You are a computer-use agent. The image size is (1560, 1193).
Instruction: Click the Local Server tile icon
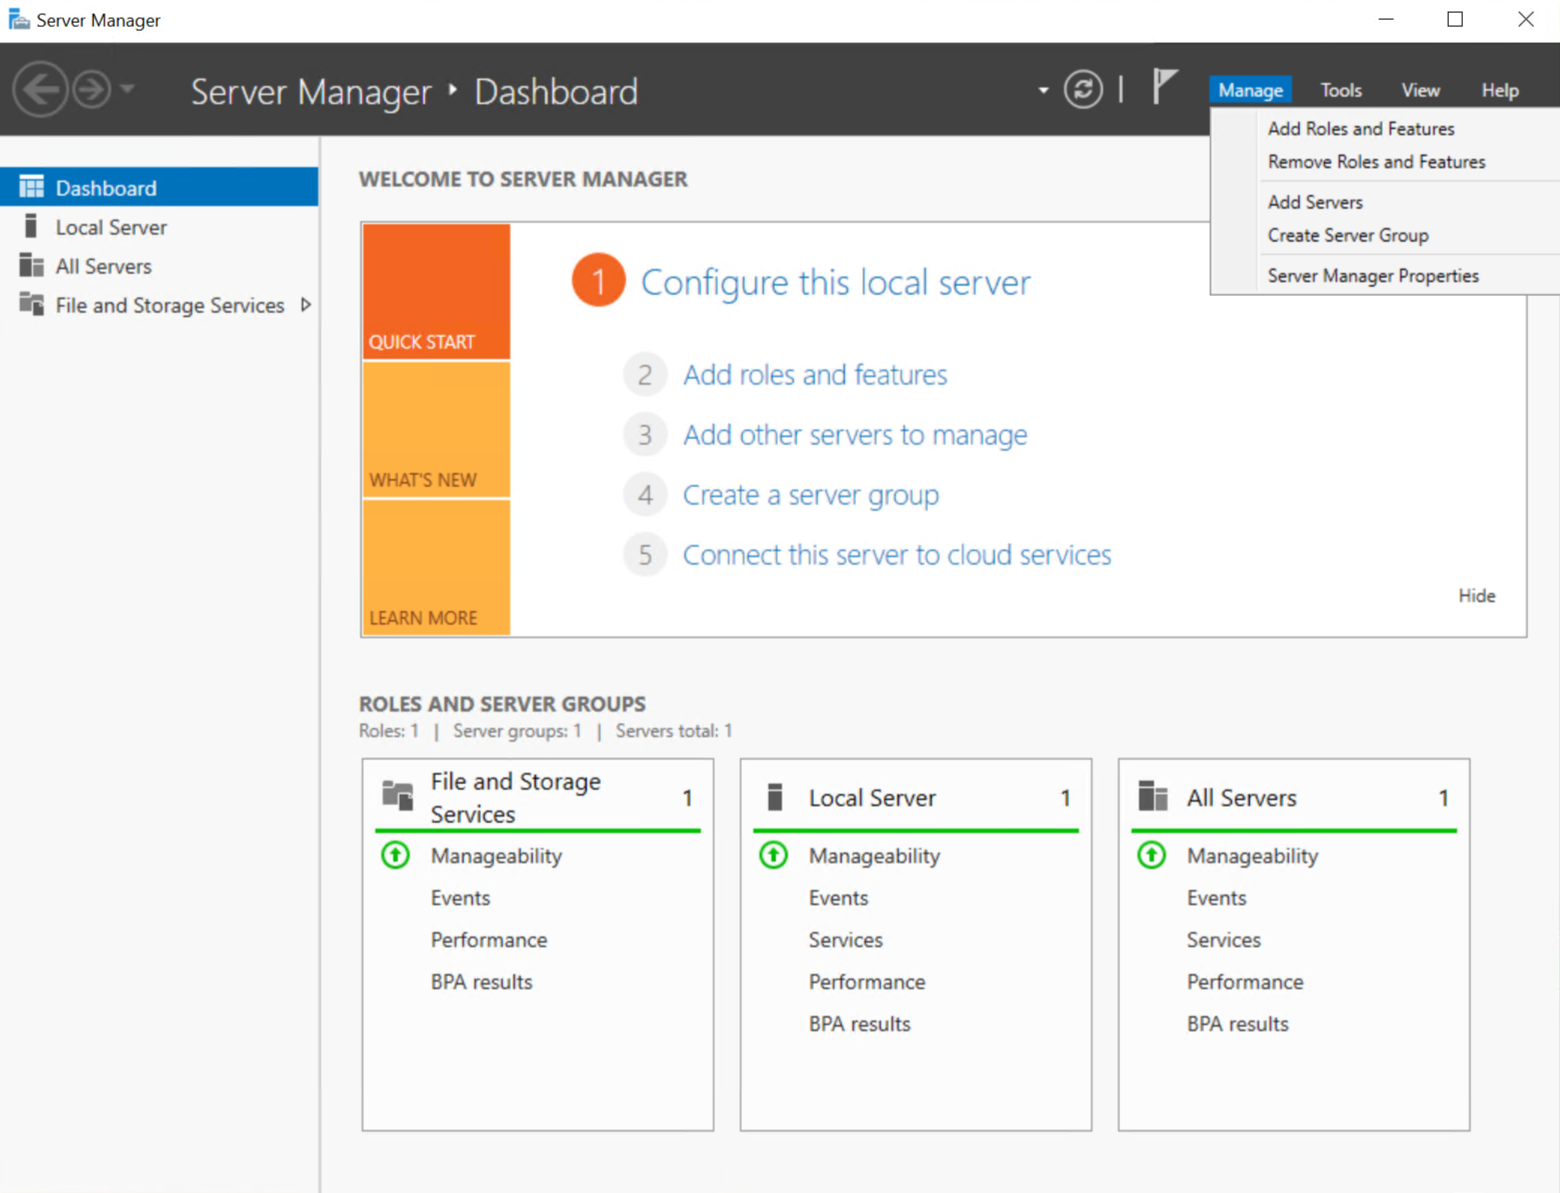775,797
